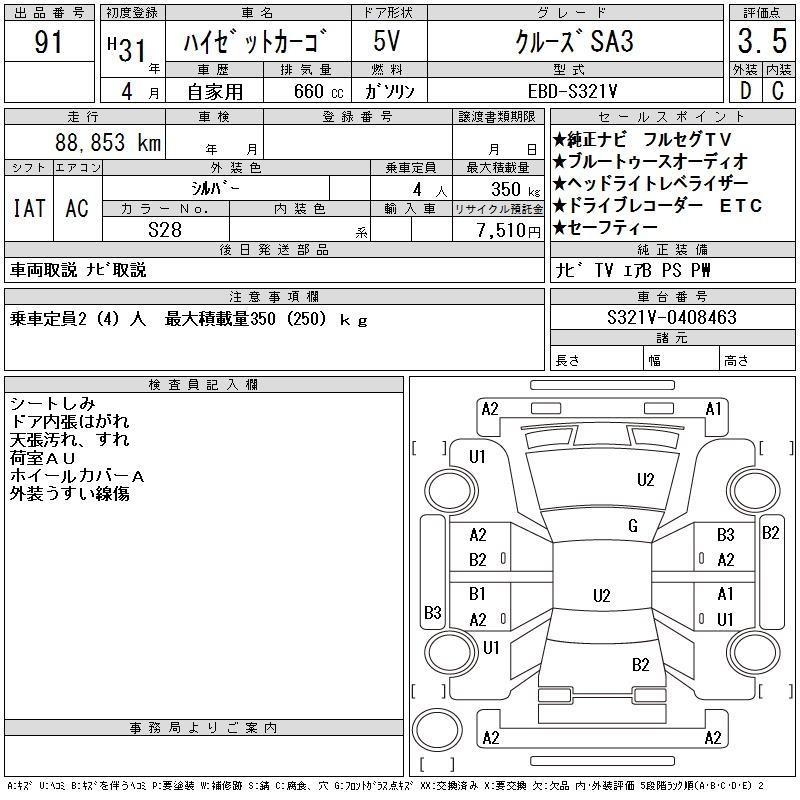Click the shift type IAT
The height and width of the screenshot is (800, 800).
[29, 208]
